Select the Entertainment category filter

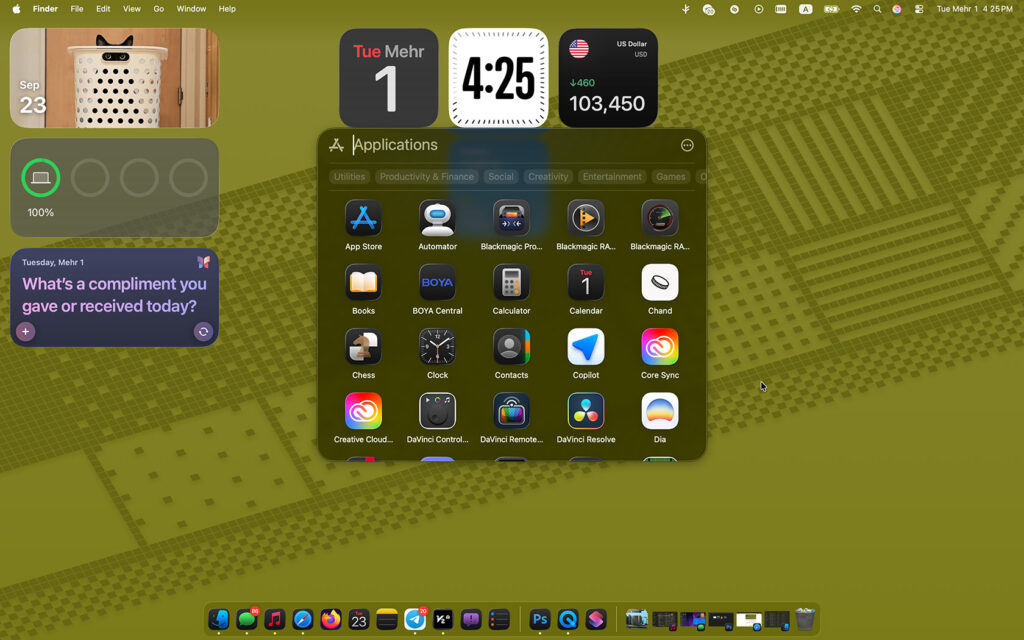612,176
